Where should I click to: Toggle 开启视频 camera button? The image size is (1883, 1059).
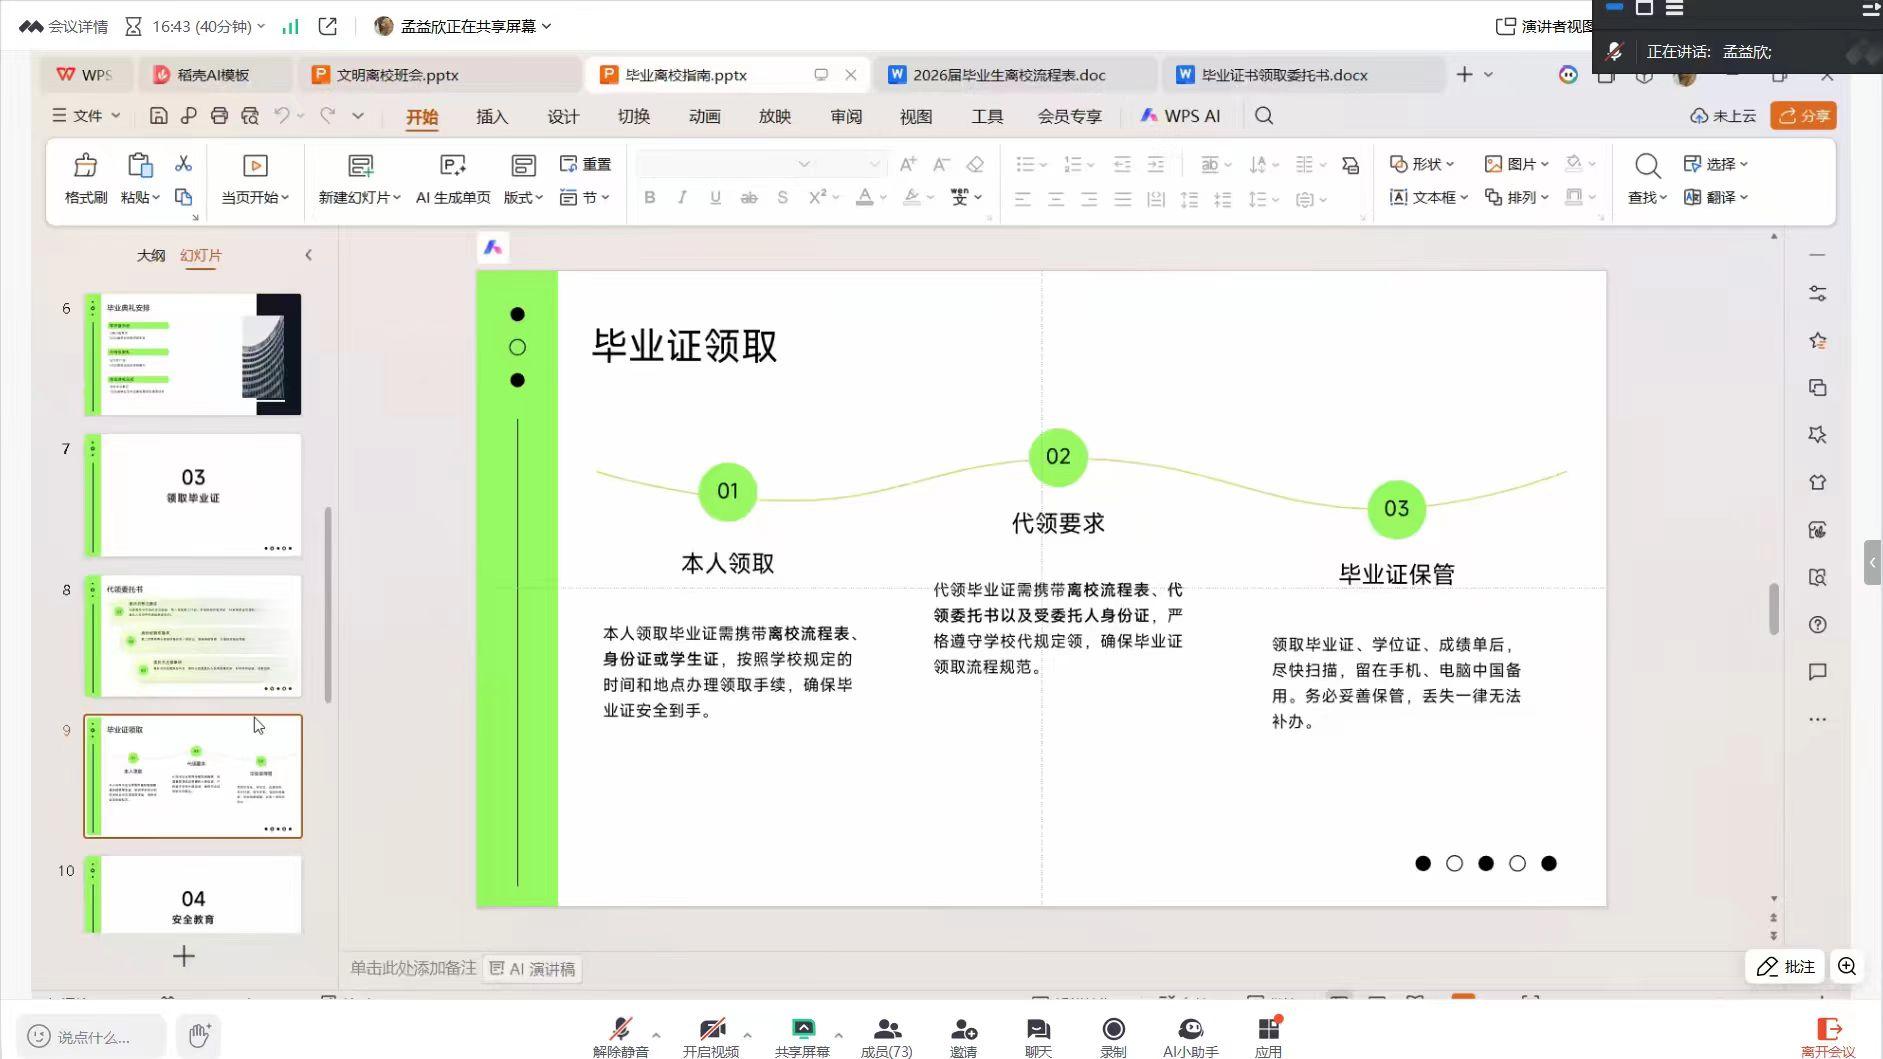pos(711,1037)
